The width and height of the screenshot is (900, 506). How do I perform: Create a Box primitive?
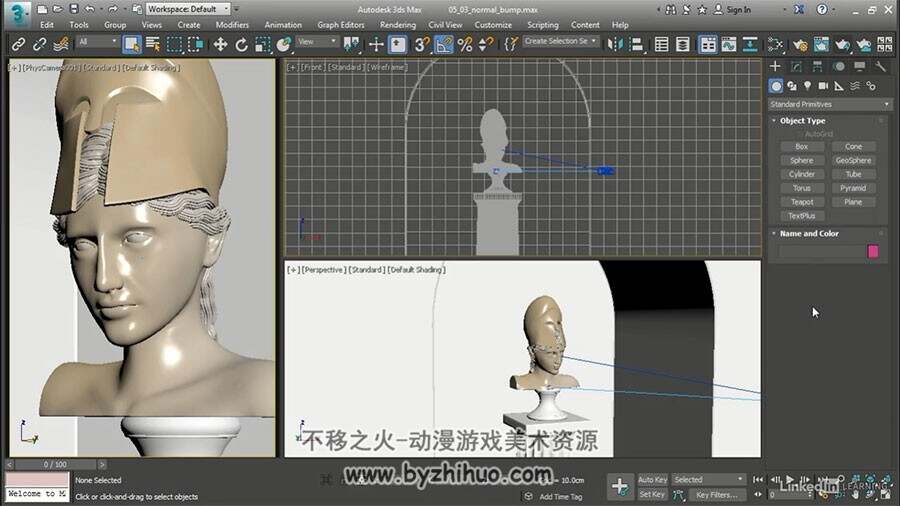[802, 146]
